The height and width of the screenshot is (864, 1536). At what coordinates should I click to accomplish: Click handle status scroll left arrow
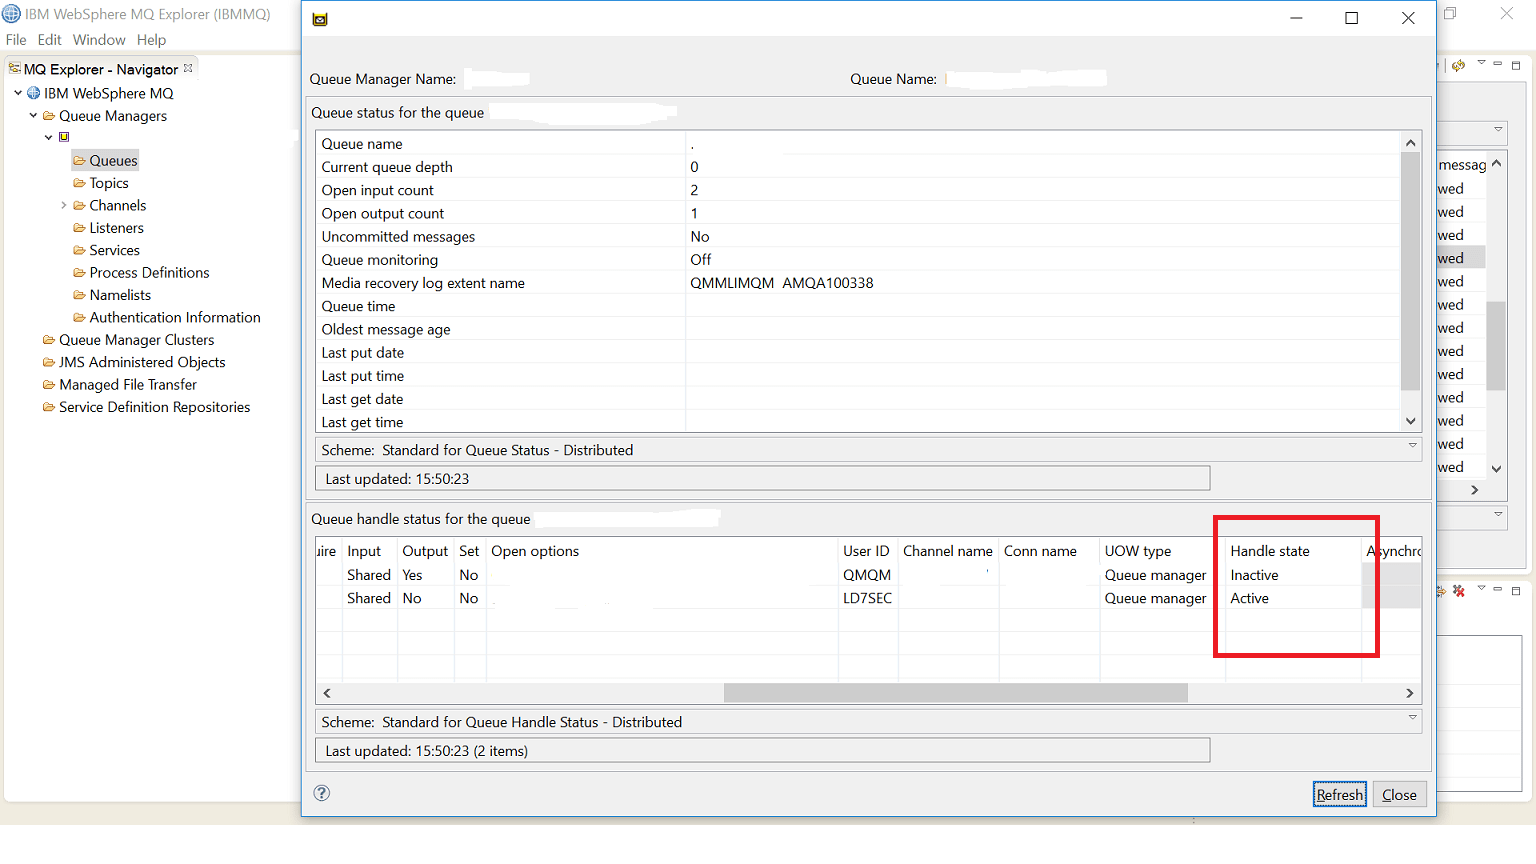click(x=327, y=693)
